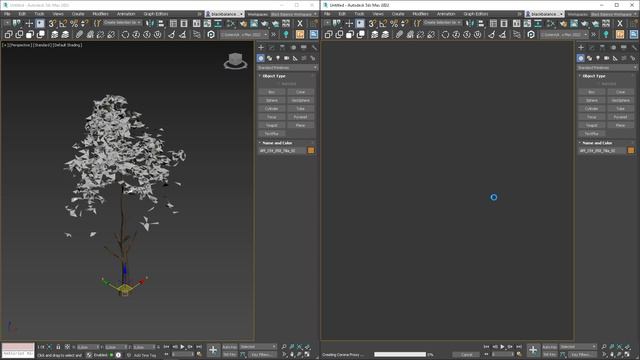The image size is (640, 360).
Task: Open Standard Primitives dropdown in right window
Action: (x=607, y=67)
